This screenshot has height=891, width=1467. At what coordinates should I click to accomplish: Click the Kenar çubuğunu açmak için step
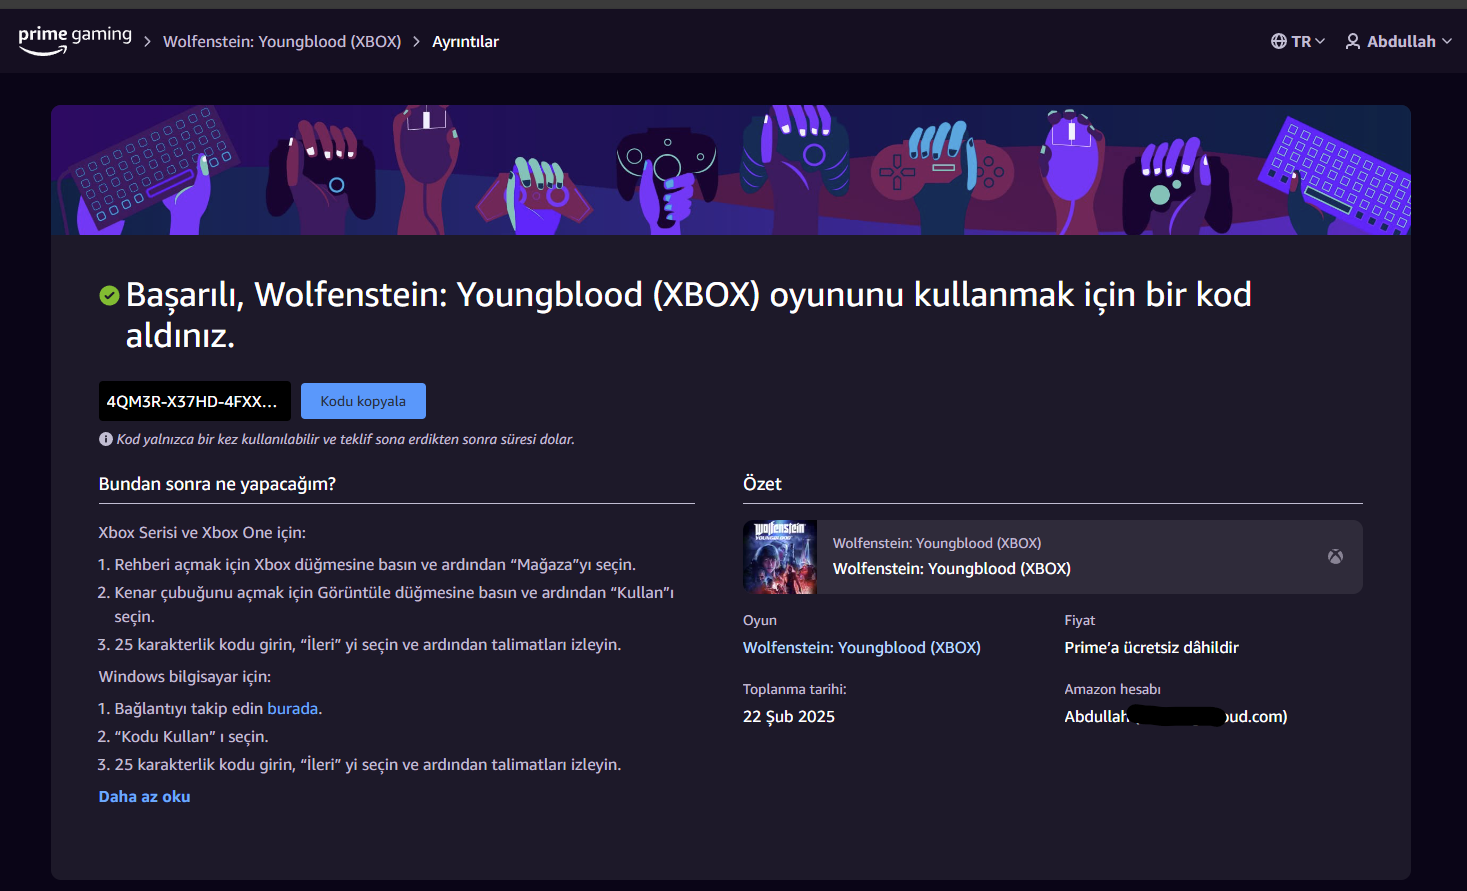point(394,604)
